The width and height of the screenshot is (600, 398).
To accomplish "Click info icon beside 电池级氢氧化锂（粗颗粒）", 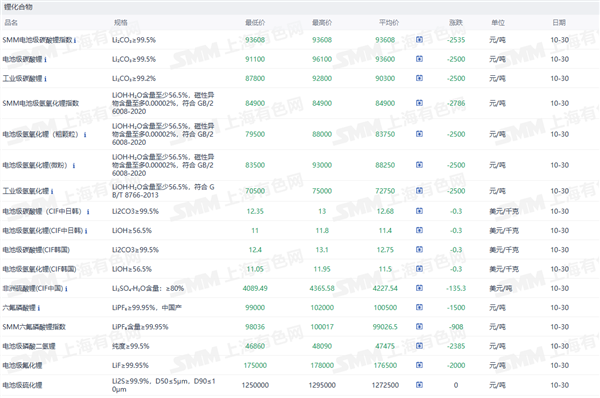I will point(85,135).
